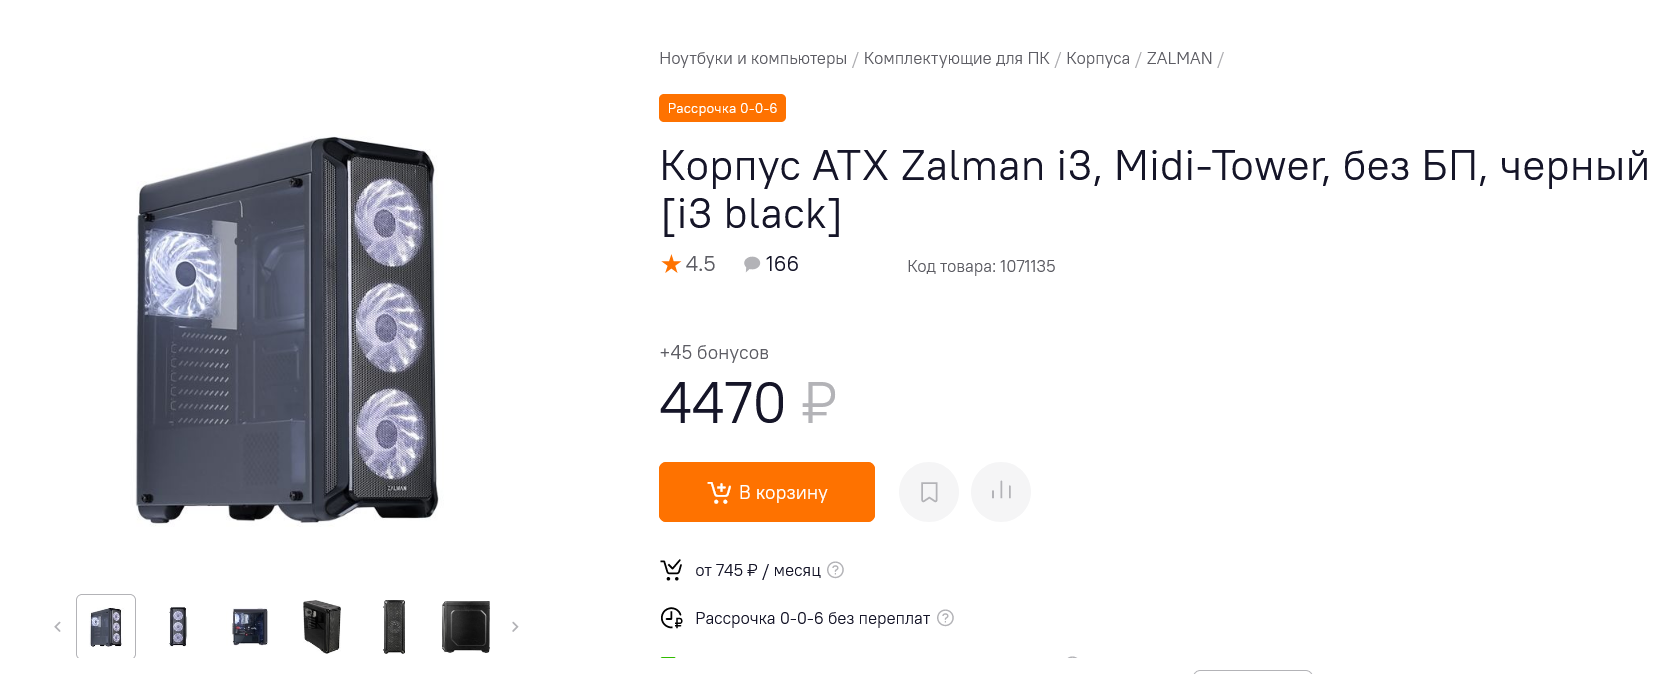This screenshot has width=1671, height=674.
Task: Go to Ноутбуки и компьютеры breadcrumb
Action: [x=752, y=58]
